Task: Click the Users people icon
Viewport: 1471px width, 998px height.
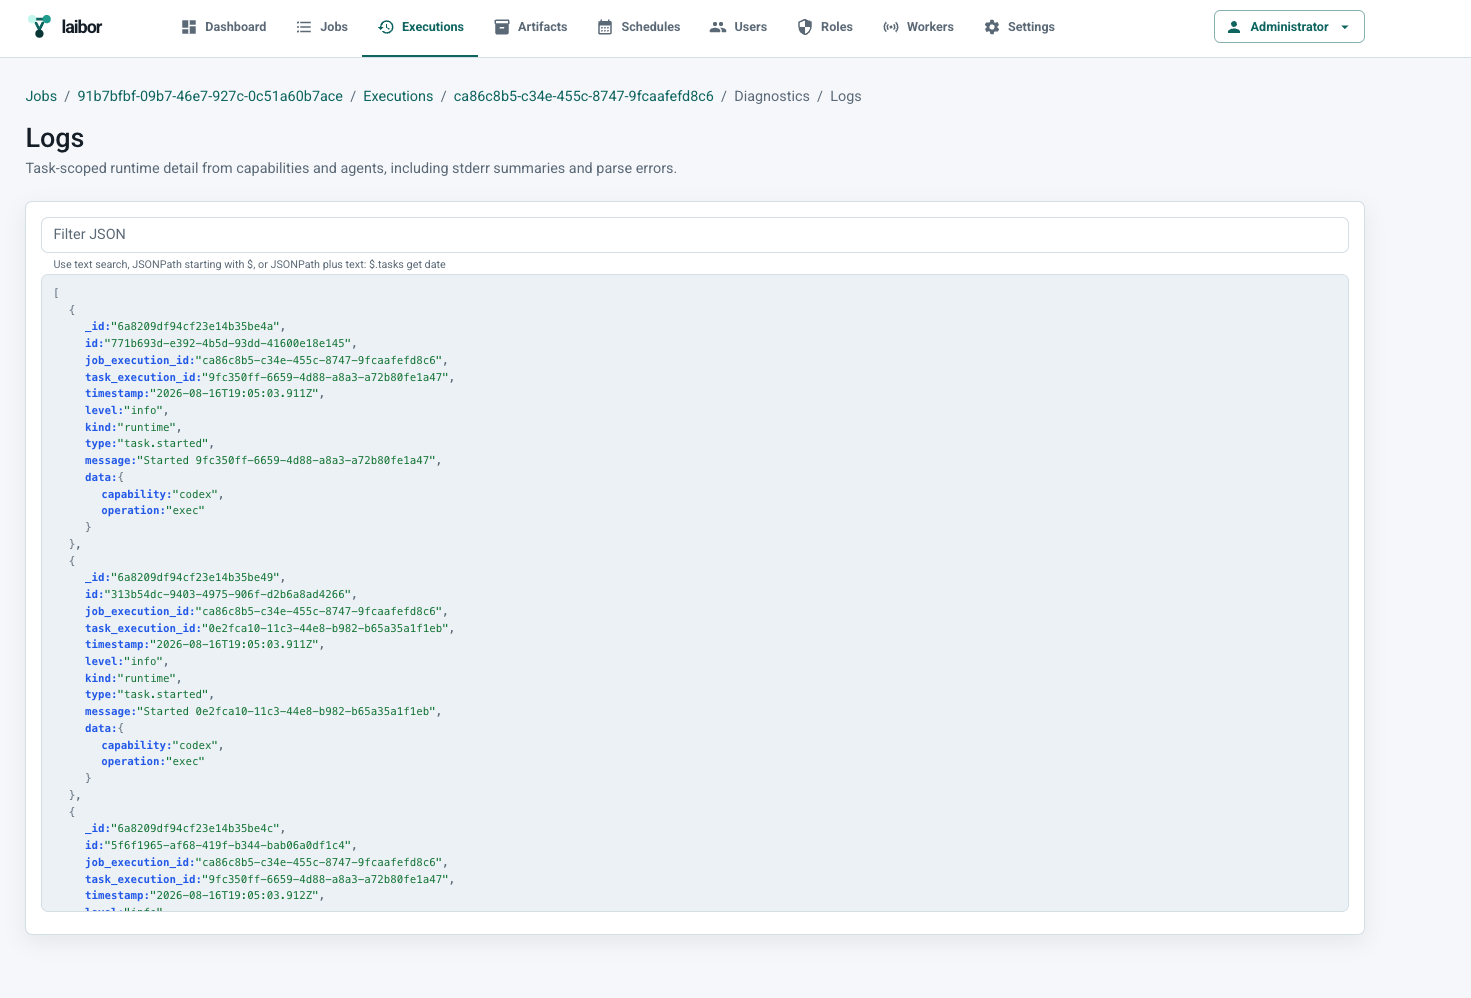Action: [x=718, y=27]
